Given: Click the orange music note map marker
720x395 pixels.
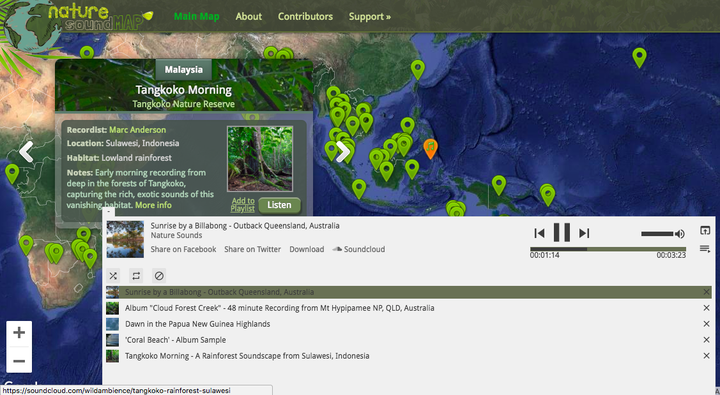Looking at the screenshot, I should [430, 148].
